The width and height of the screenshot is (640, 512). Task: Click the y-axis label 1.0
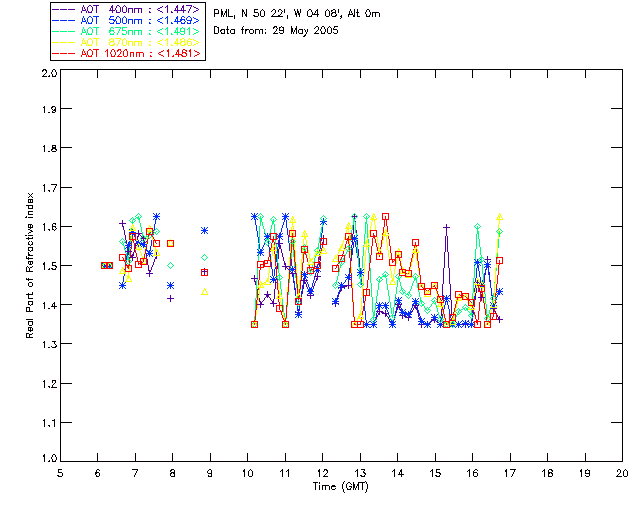pyautogui.click(x=49, y=458)
